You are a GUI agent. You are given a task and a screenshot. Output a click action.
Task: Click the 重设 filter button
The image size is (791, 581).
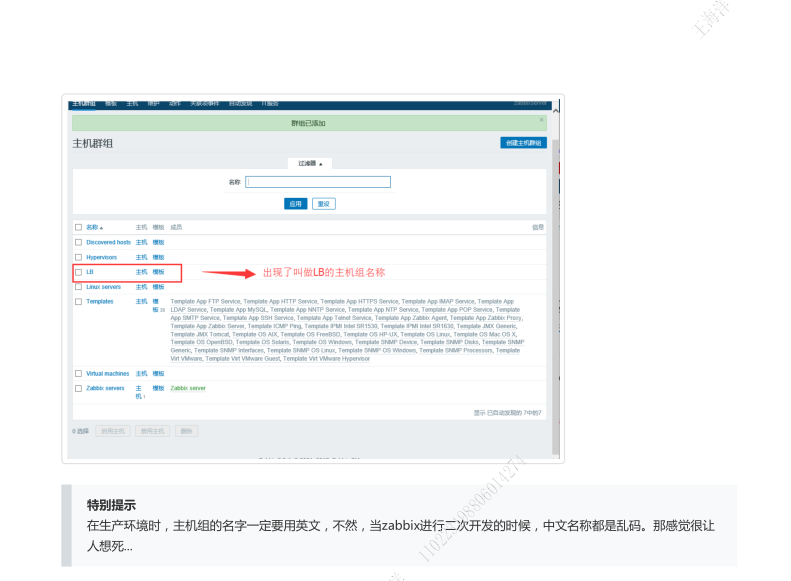323,204
